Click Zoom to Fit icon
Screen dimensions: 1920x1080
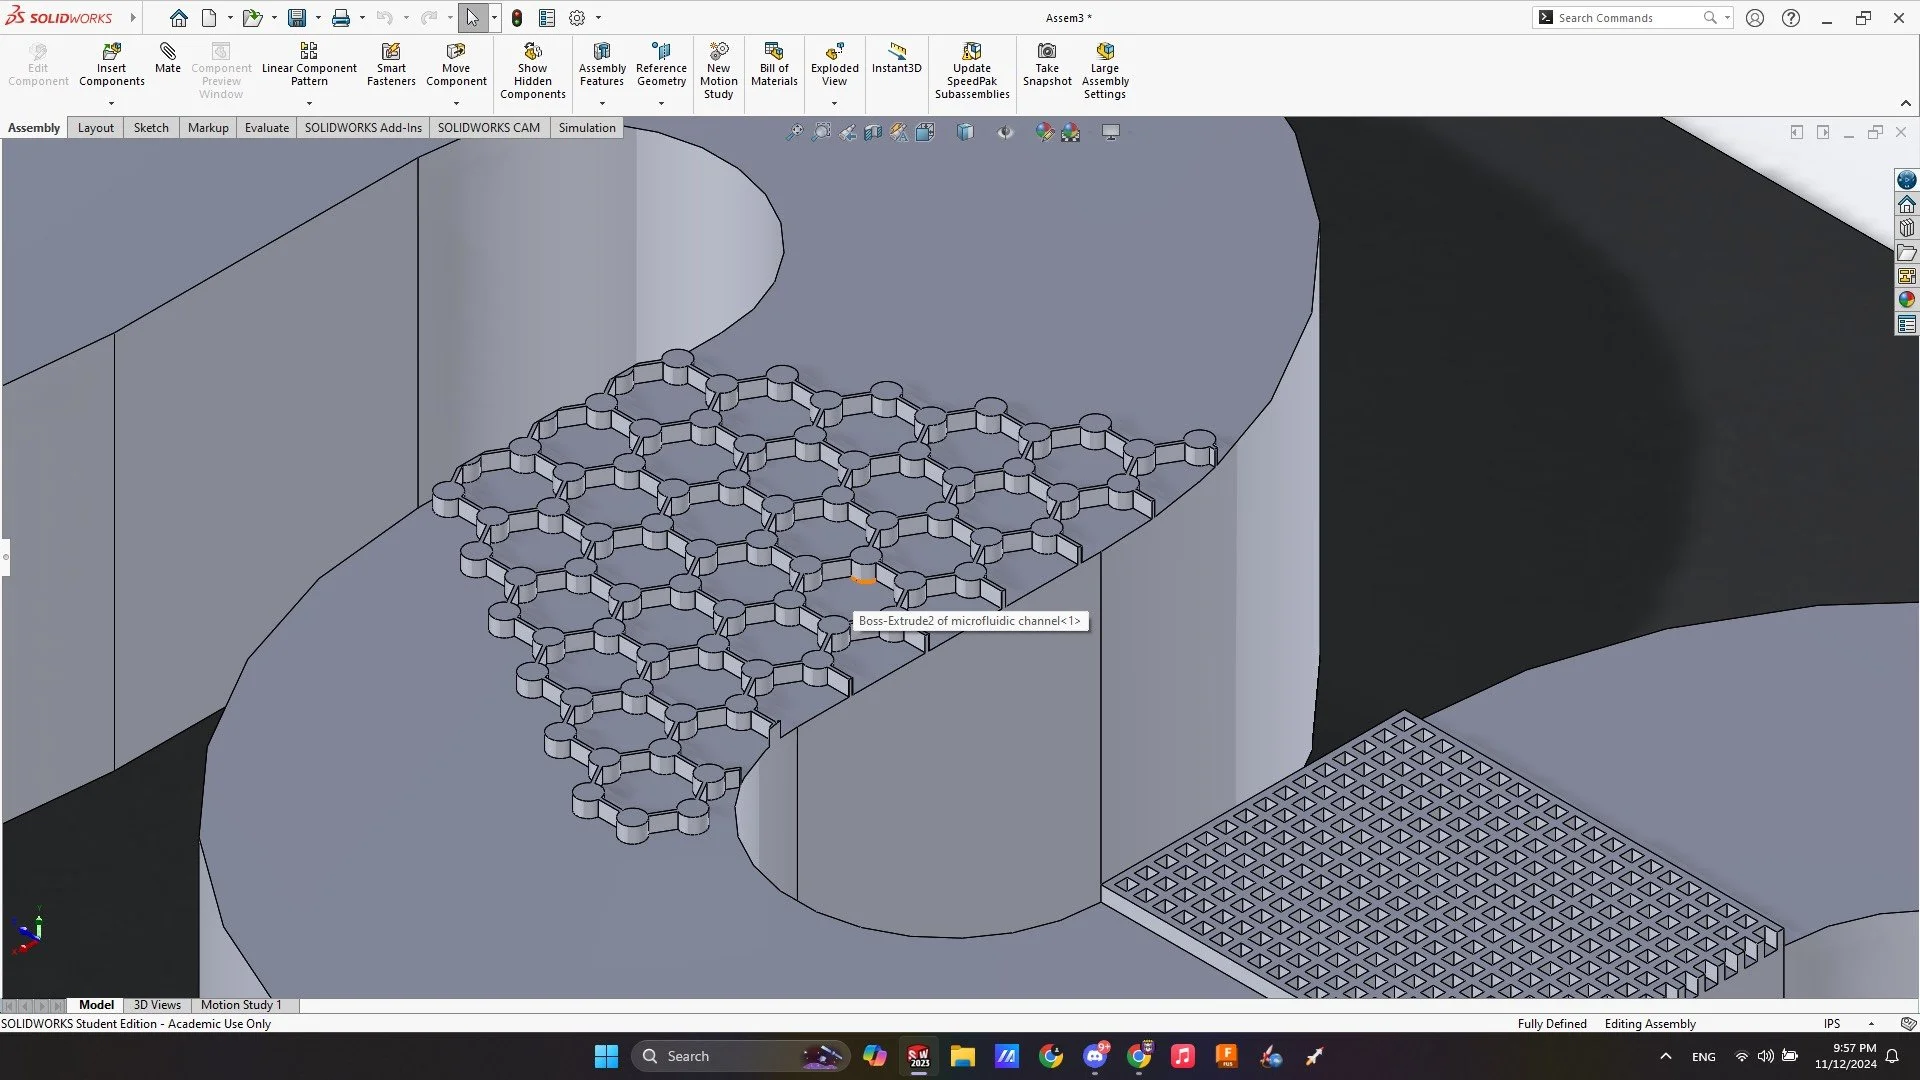[793, 132]
